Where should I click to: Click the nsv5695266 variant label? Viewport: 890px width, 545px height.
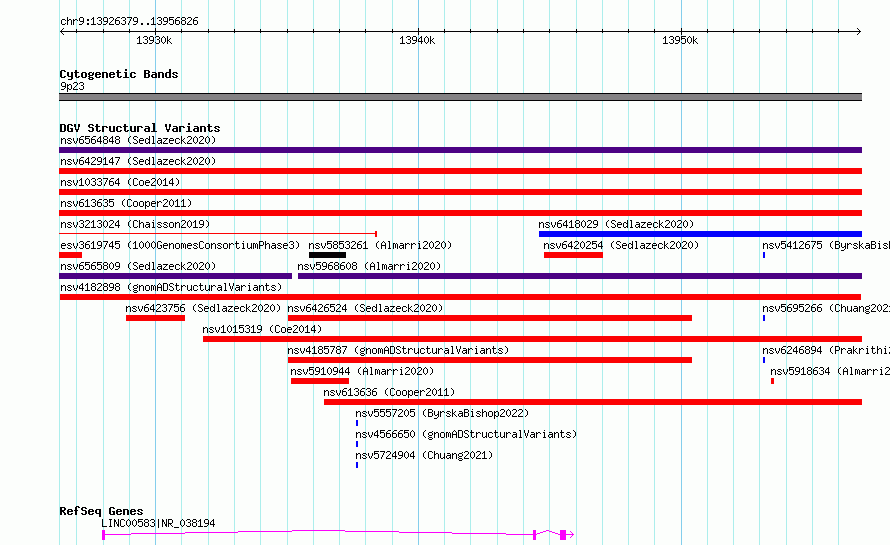pyautogui.click(x=826, y=308)
